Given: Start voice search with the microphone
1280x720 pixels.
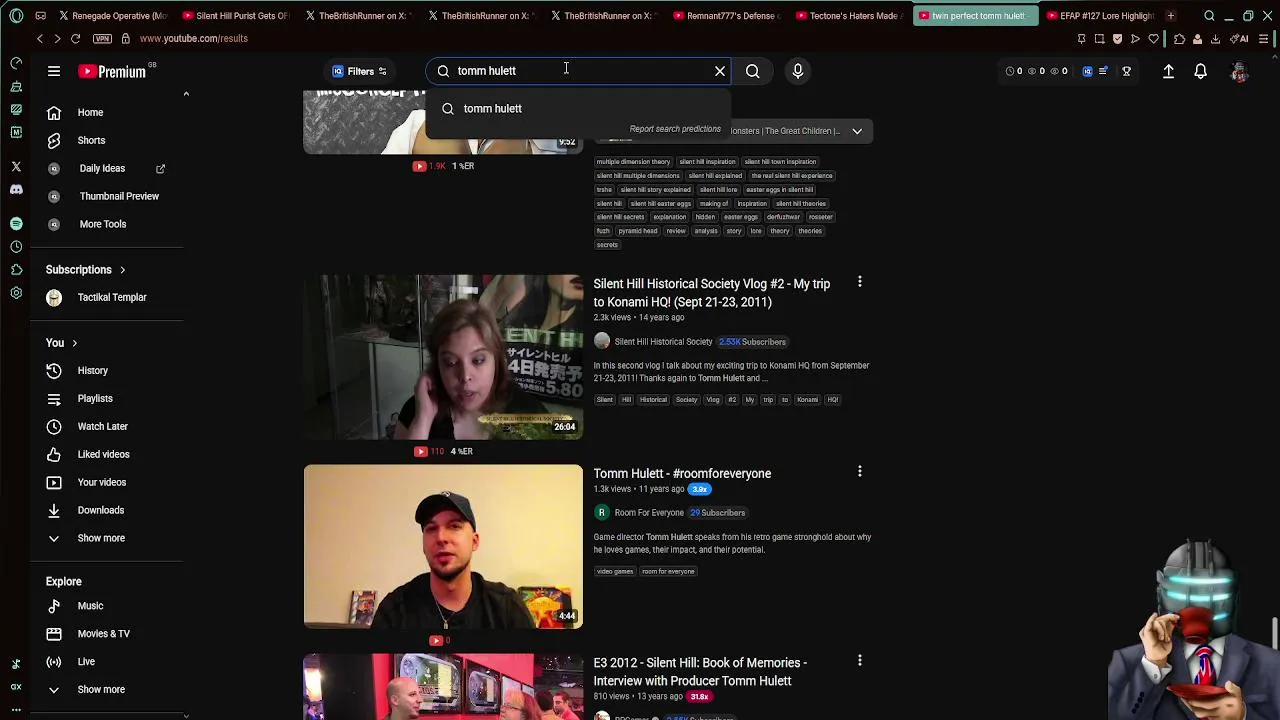Looking at the screenshot, I should [798, 71].
